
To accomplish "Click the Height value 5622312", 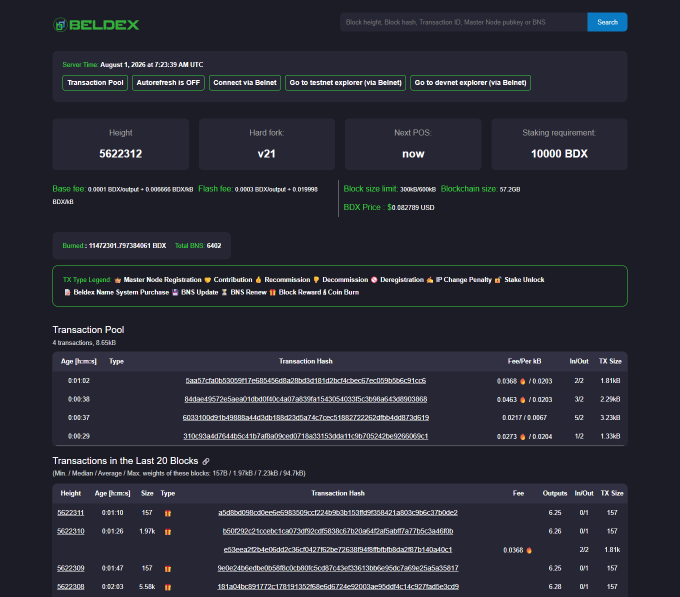I will 121,154.
